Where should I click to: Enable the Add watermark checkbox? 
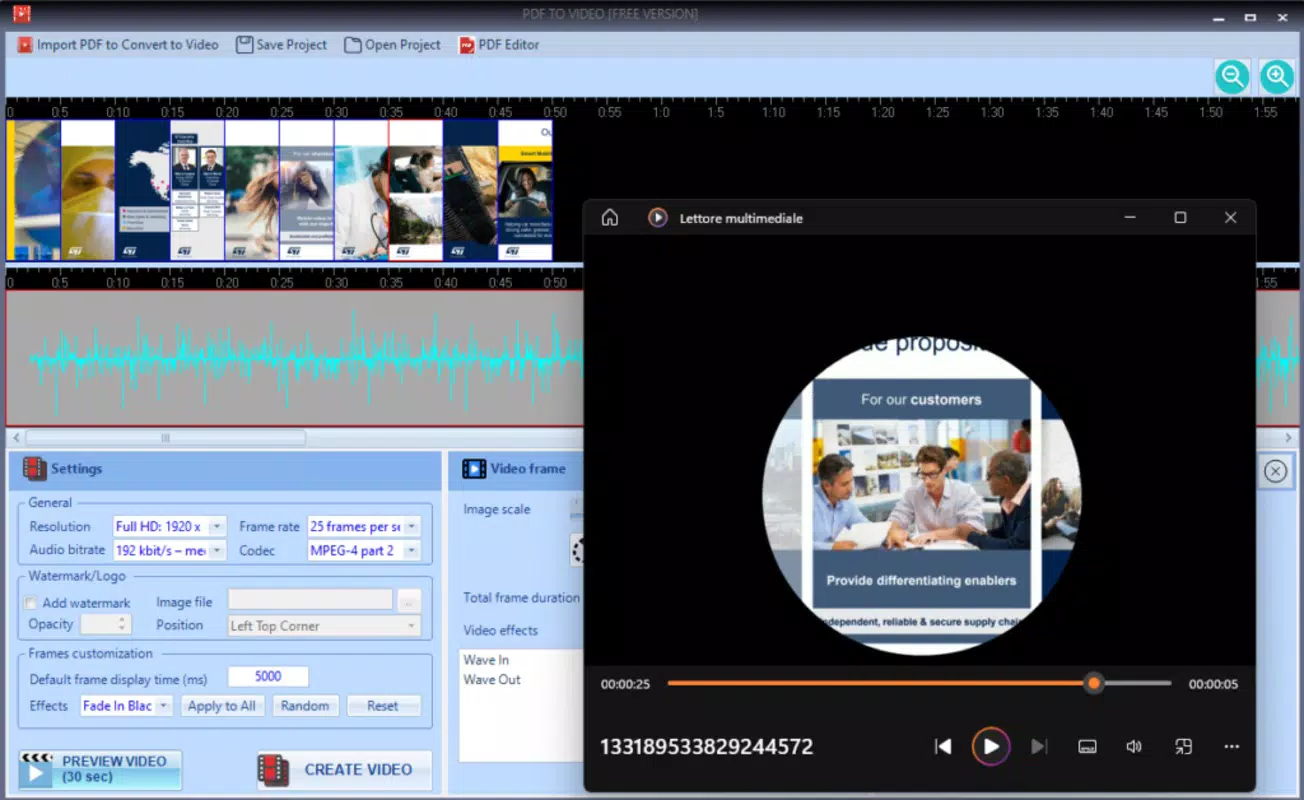31,603
